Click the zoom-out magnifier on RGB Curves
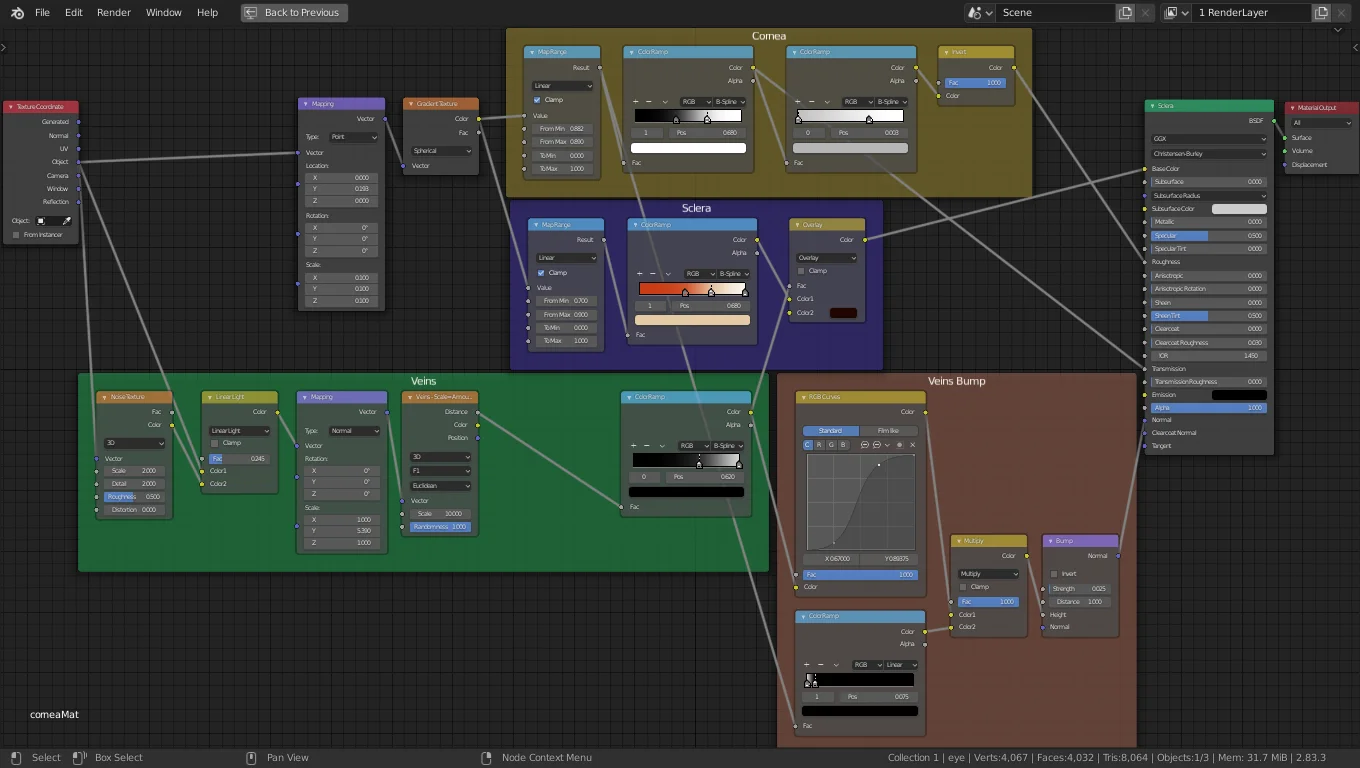Image resolution: width=1360 pixels, height=768 pixels. [877, 444]
